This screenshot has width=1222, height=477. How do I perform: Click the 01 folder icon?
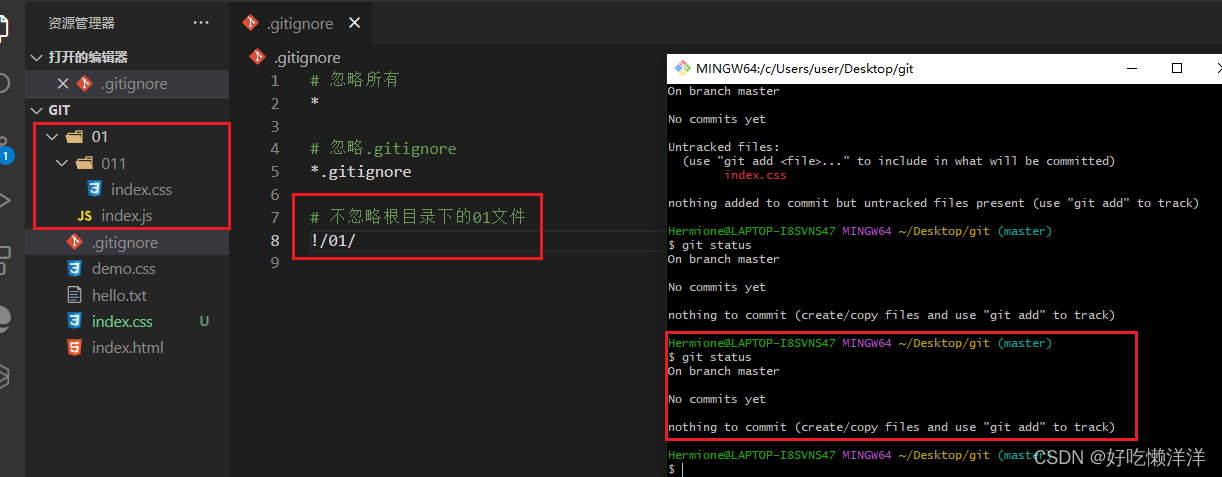[x=74, y=137]
